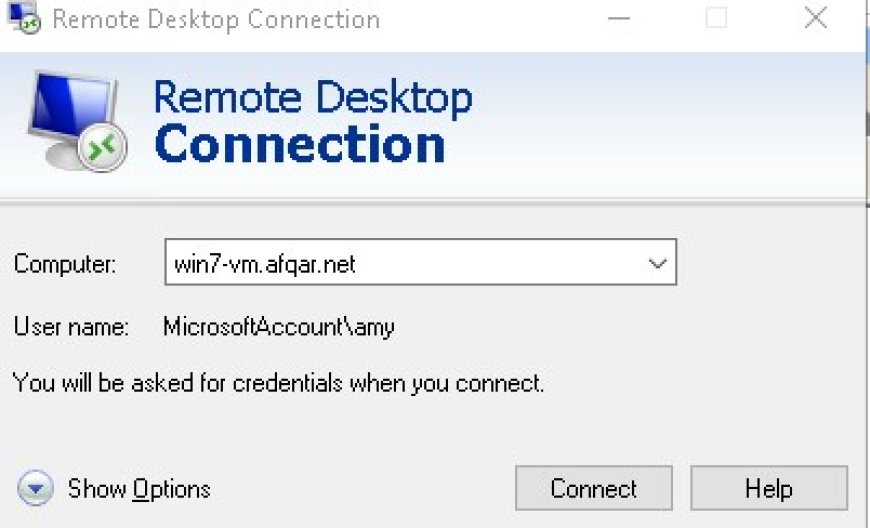Connect to the remote computer

pyautogui.click(x=594, y=488)
